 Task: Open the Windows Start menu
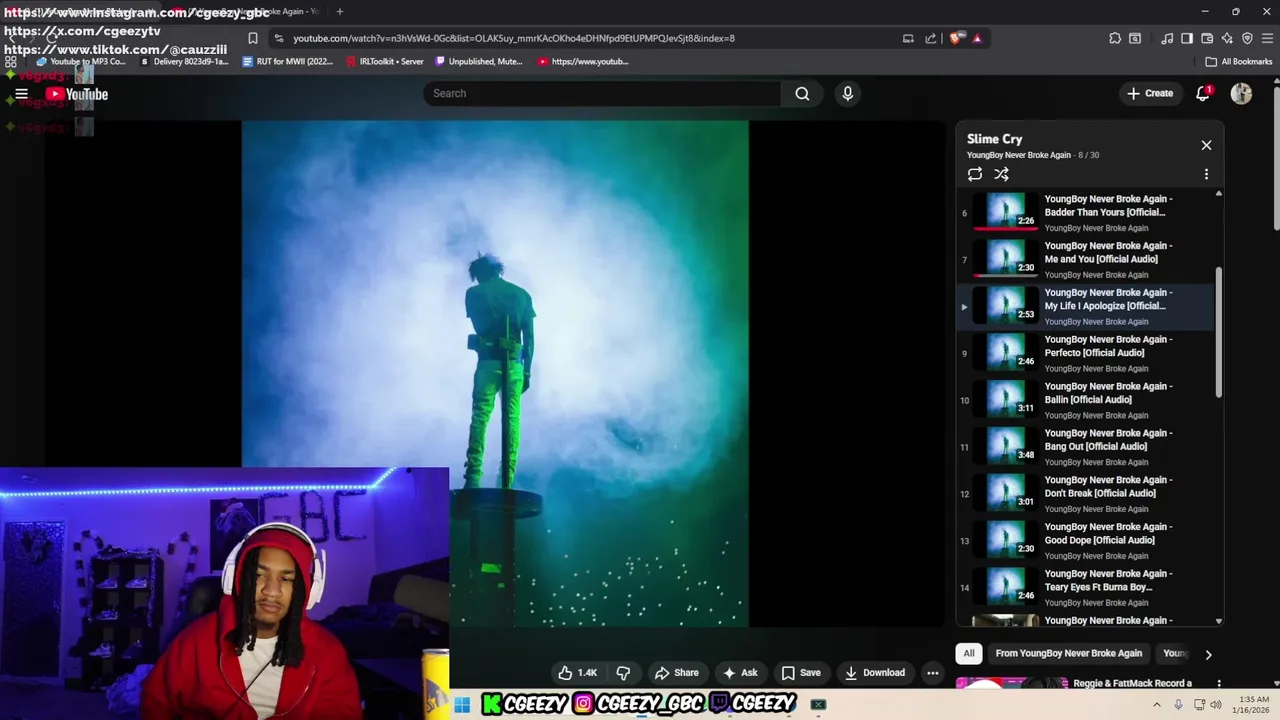462,704
